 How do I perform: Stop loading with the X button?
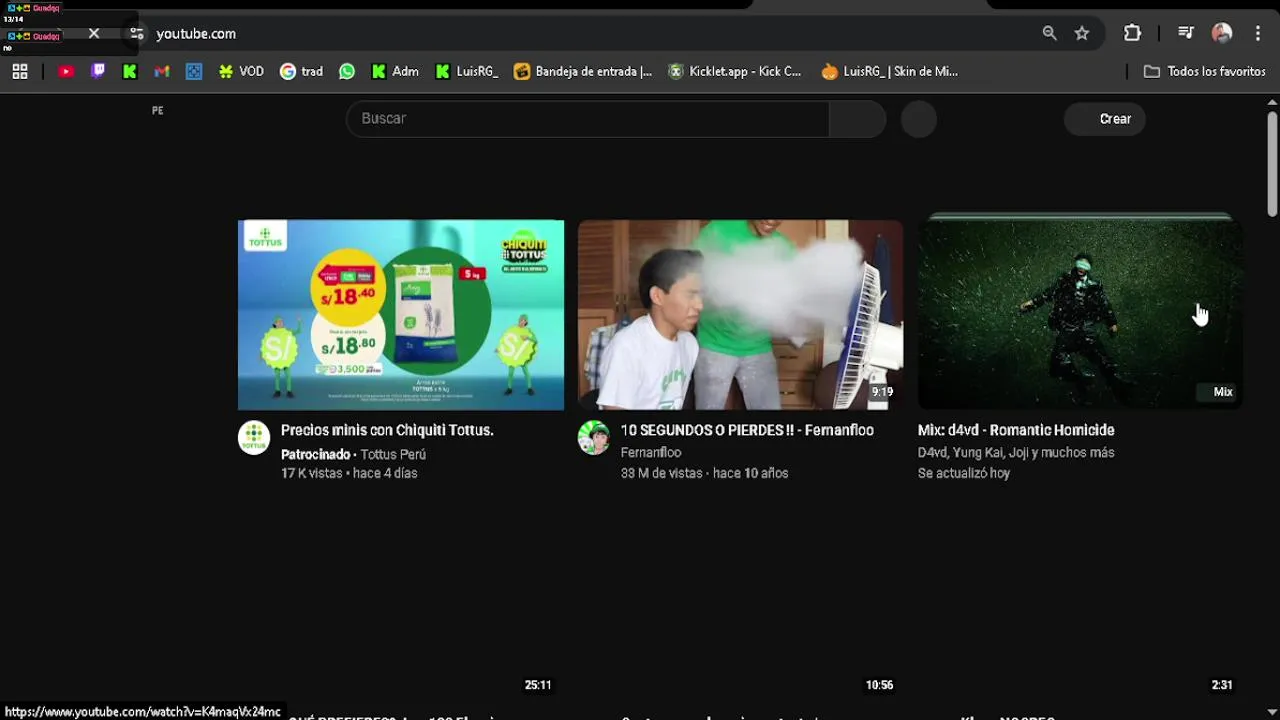94,33
